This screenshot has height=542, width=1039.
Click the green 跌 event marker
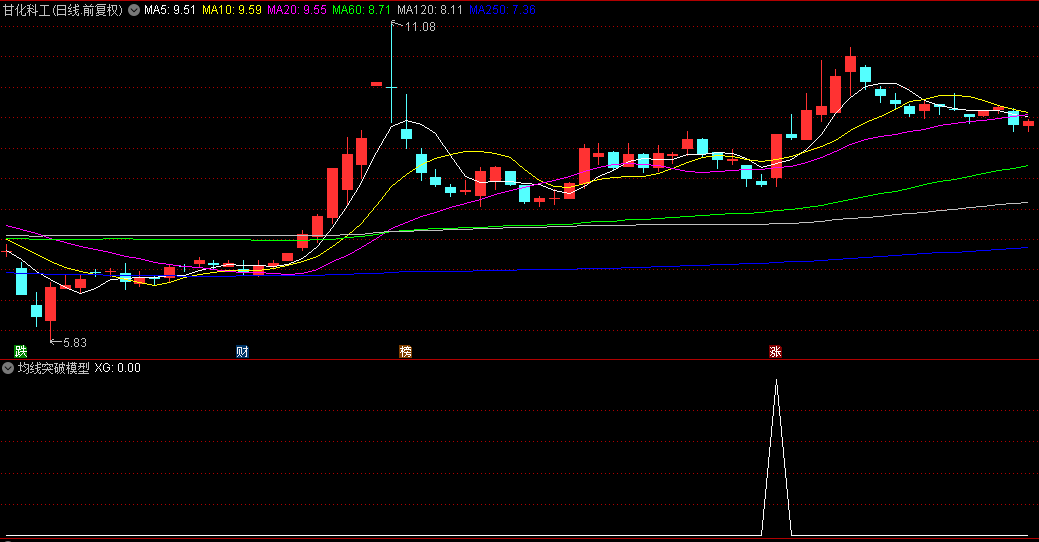pyautogui.click(x=21, y=351)
